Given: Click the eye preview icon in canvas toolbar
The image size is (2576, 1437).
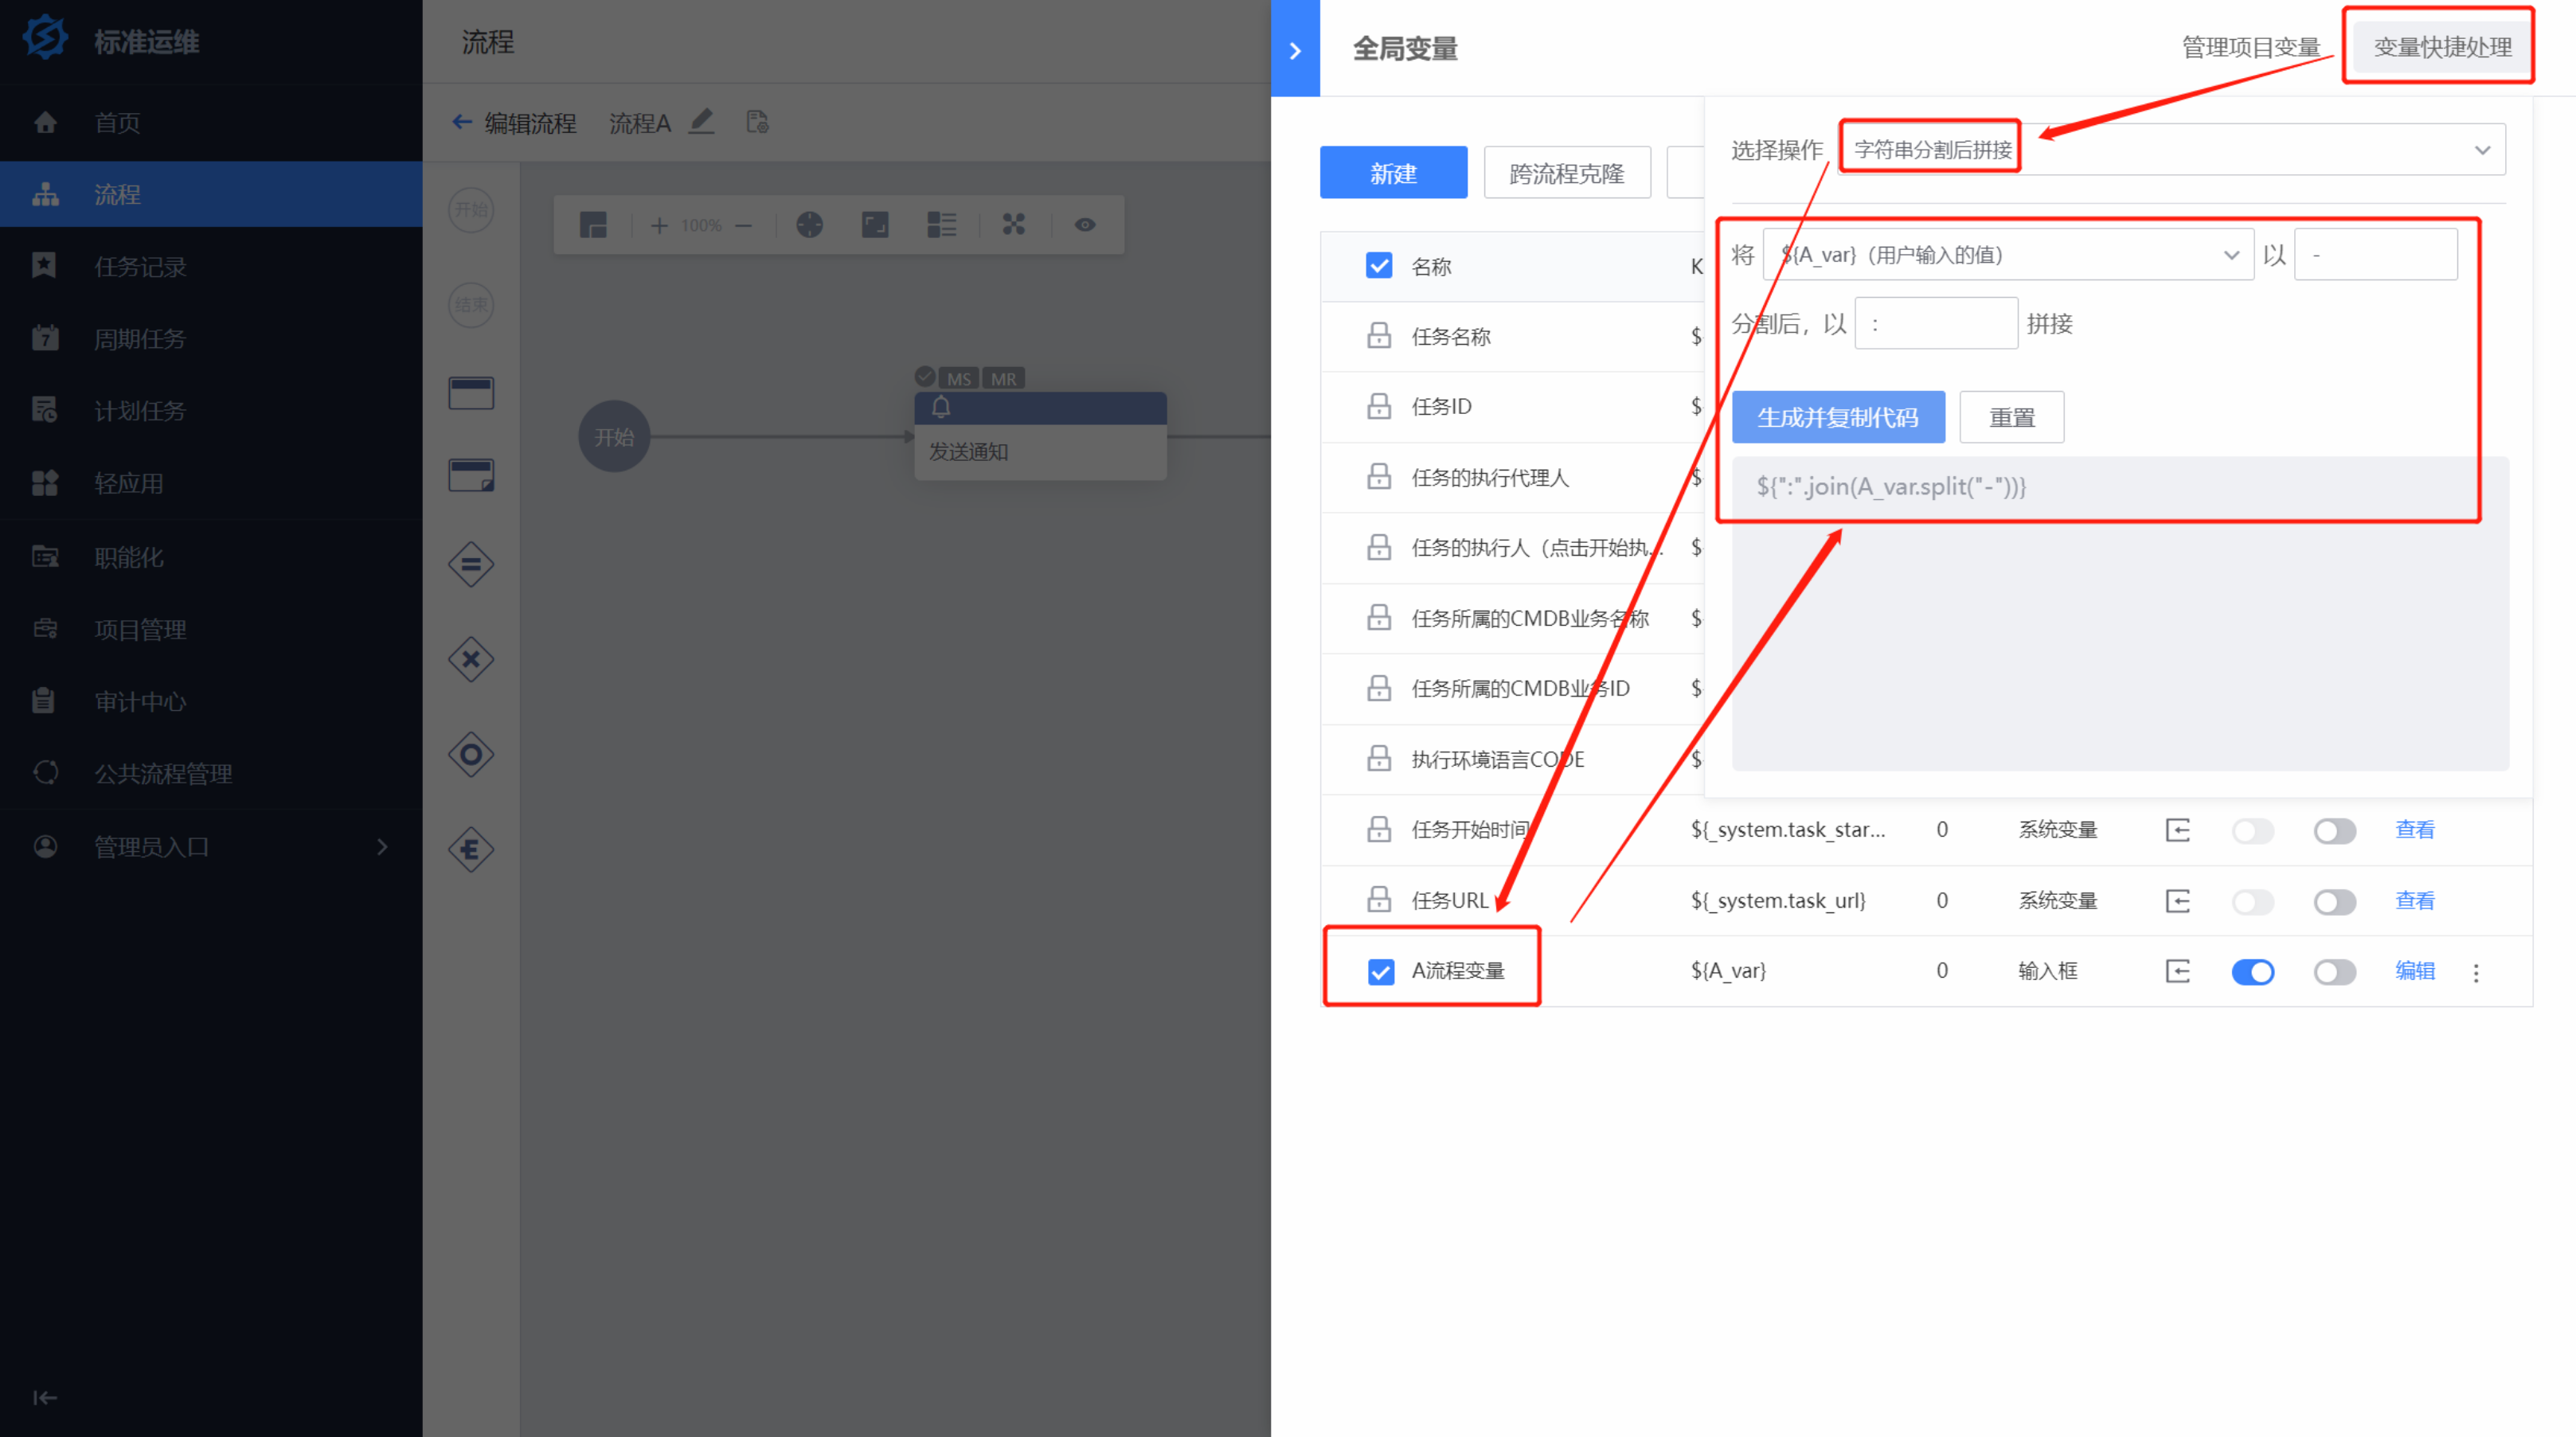Looking at the screenshot, I should click(1084, 225).
